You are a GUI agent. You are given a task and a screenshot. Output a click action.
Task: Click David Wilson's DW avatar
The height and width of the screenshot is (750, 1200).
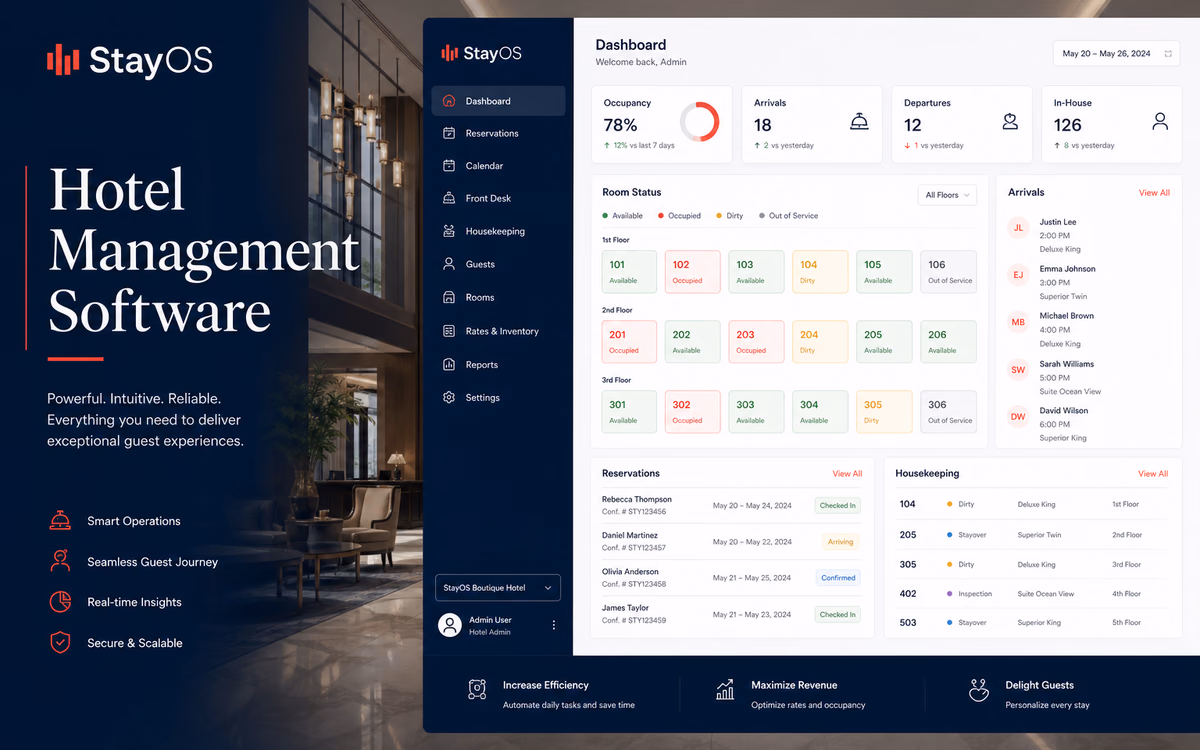(x=1018, y=417)
